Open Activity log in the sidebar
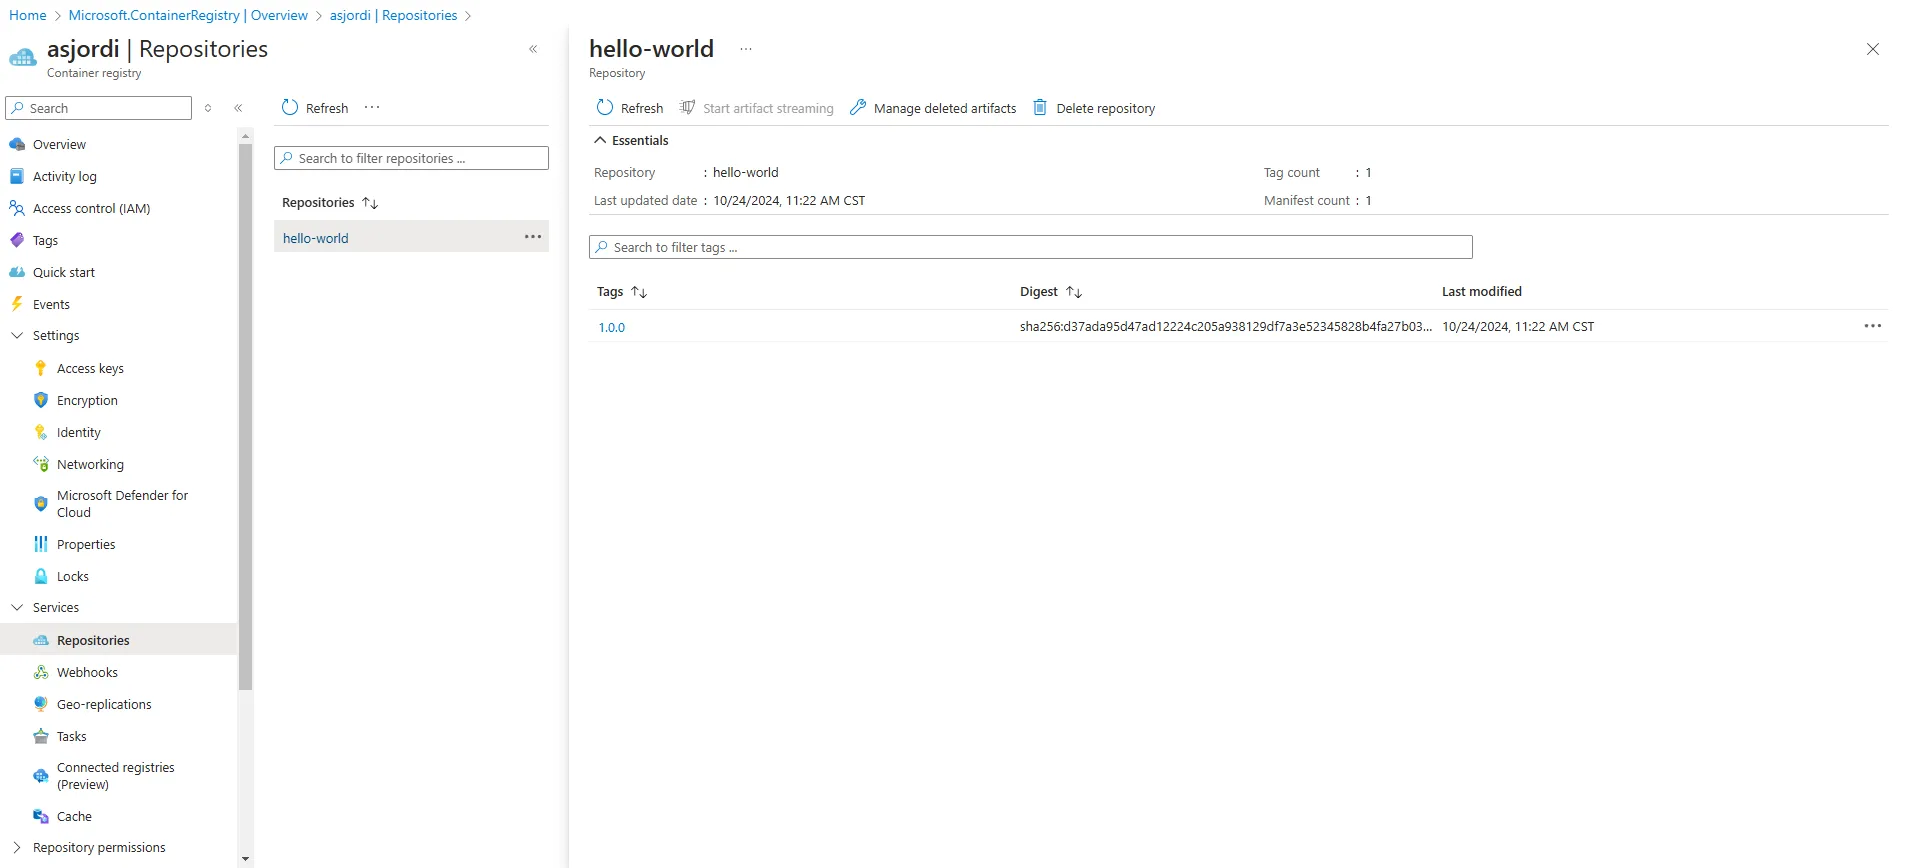This screenshot has height=868, width=1905. pos(64,176)
